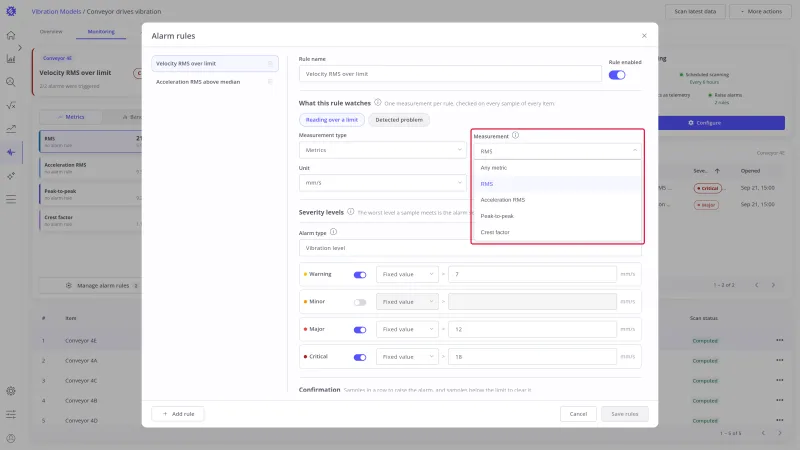800x450 pixels.
Task: Switch to the Overview tab
Action: (51, 32)
